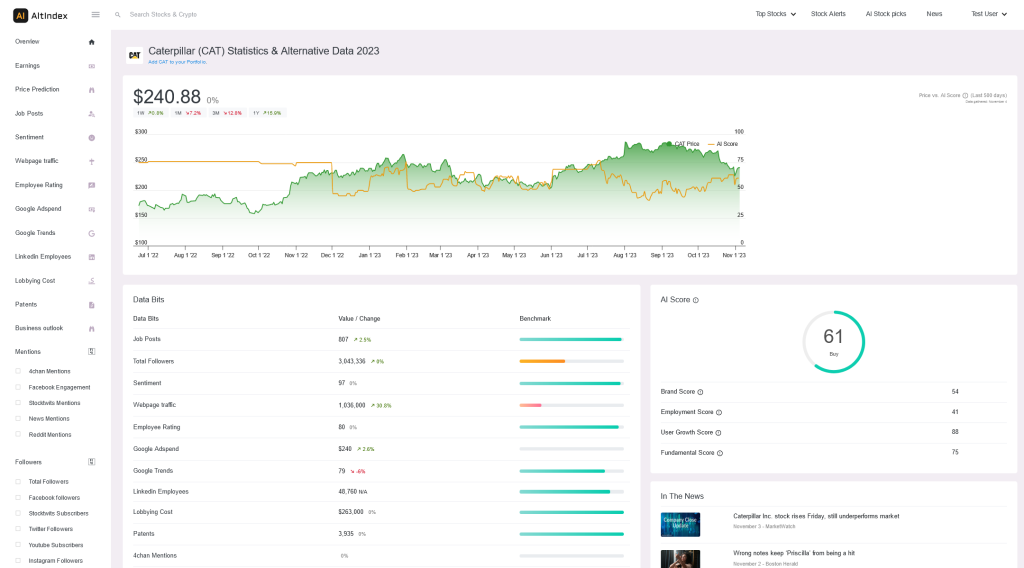Image resolution: width=1024 pixels, height=568 pixels.
Task: Open Caterpillar stock rises Friday news headline
Action: pos(816,516)
